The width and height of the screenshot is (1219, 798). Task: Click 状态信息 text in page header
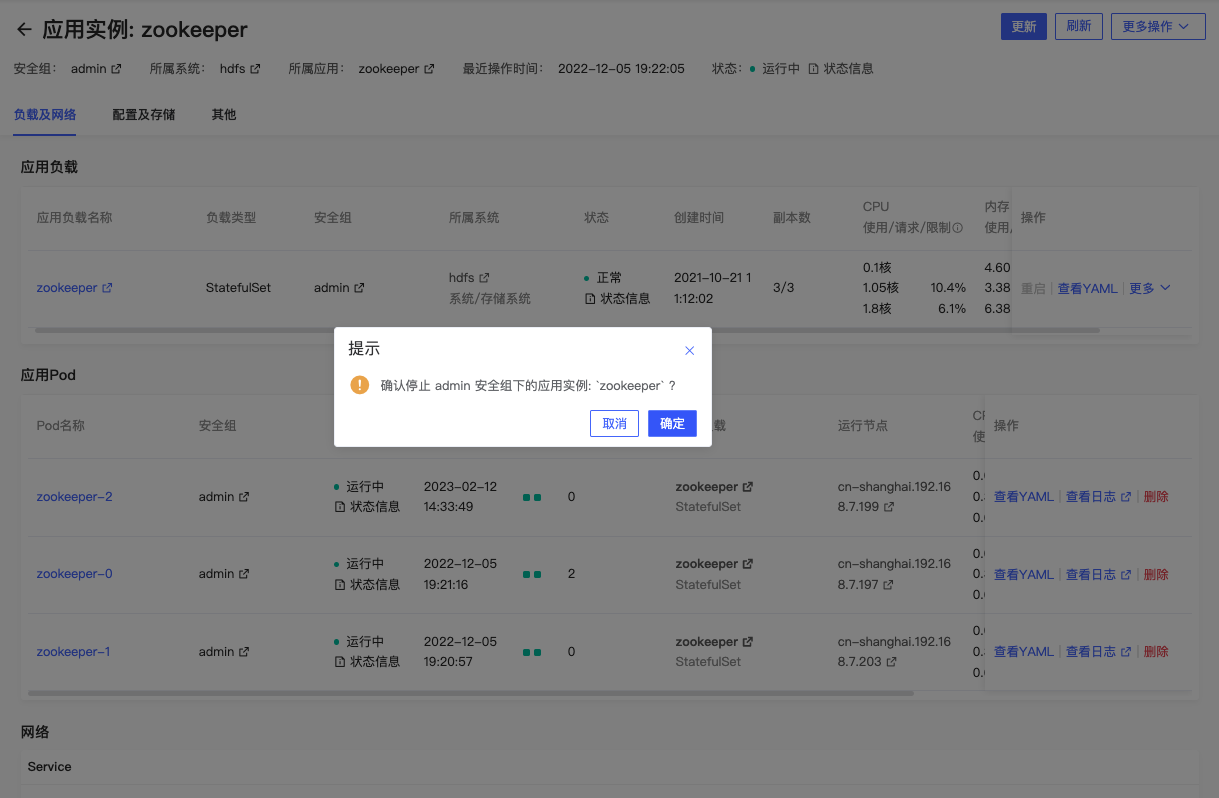(x=848, y=69)
